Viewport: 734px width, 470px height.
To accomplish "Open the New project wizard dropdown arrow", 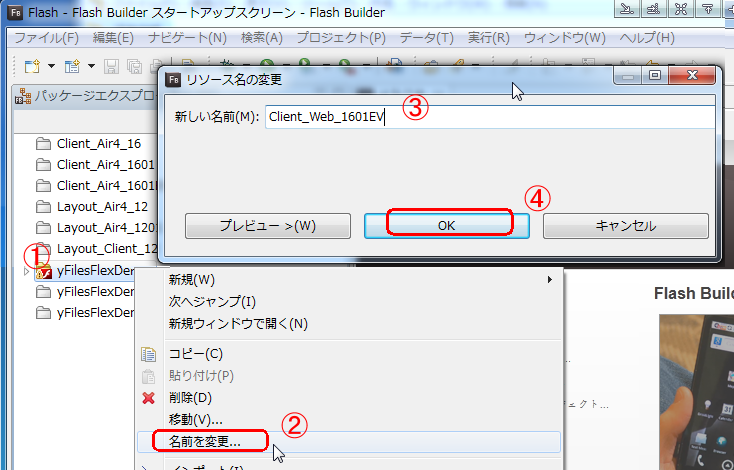I will coord(92,66).
